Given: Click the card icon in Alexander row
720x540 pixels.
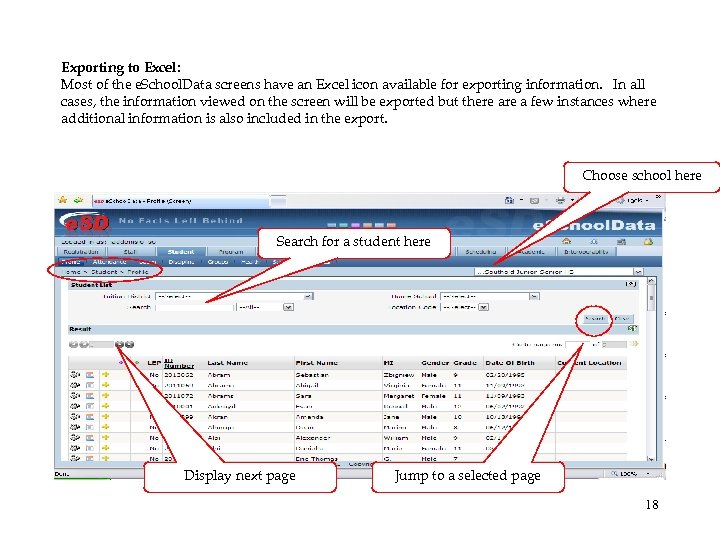Looking at the screenshot, I should [x=90, y=438].
